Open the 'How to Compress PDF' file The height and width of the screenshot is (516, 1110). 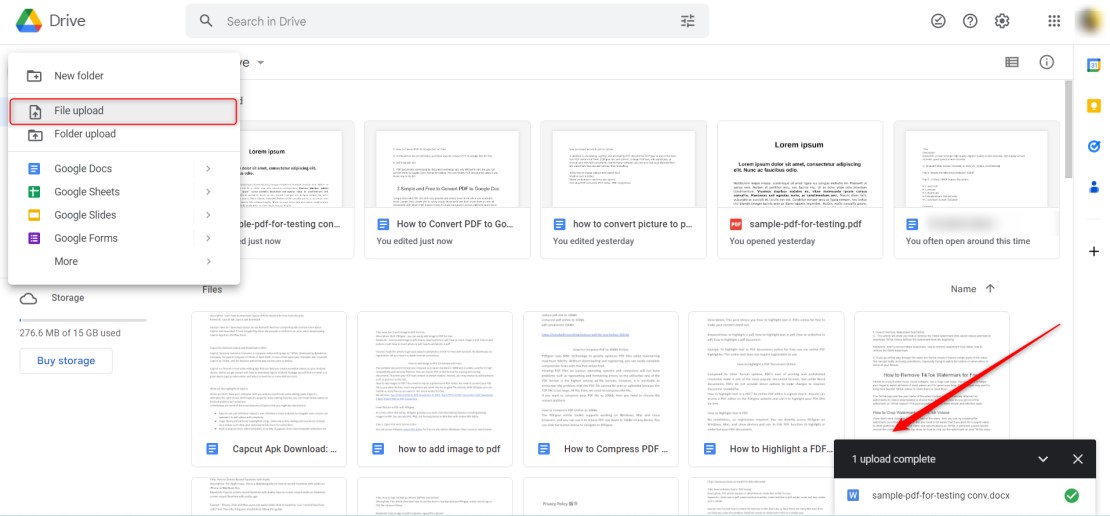point(600,389)
